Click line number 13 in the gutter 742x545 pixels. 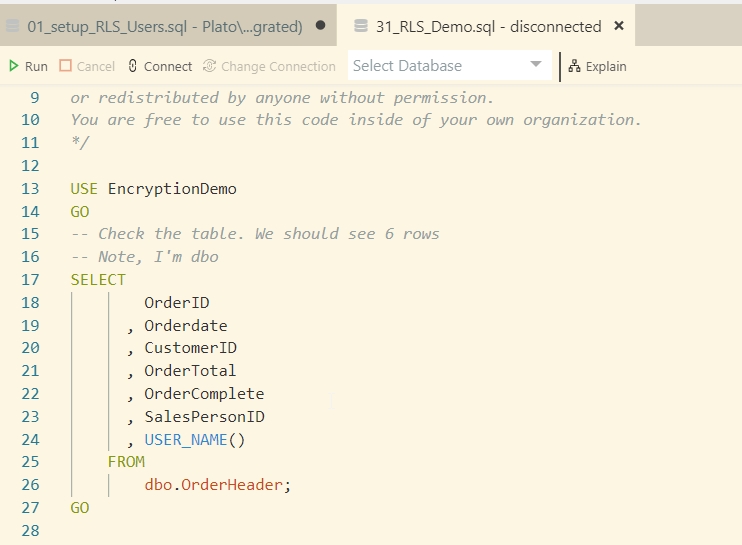pos(30,188)
